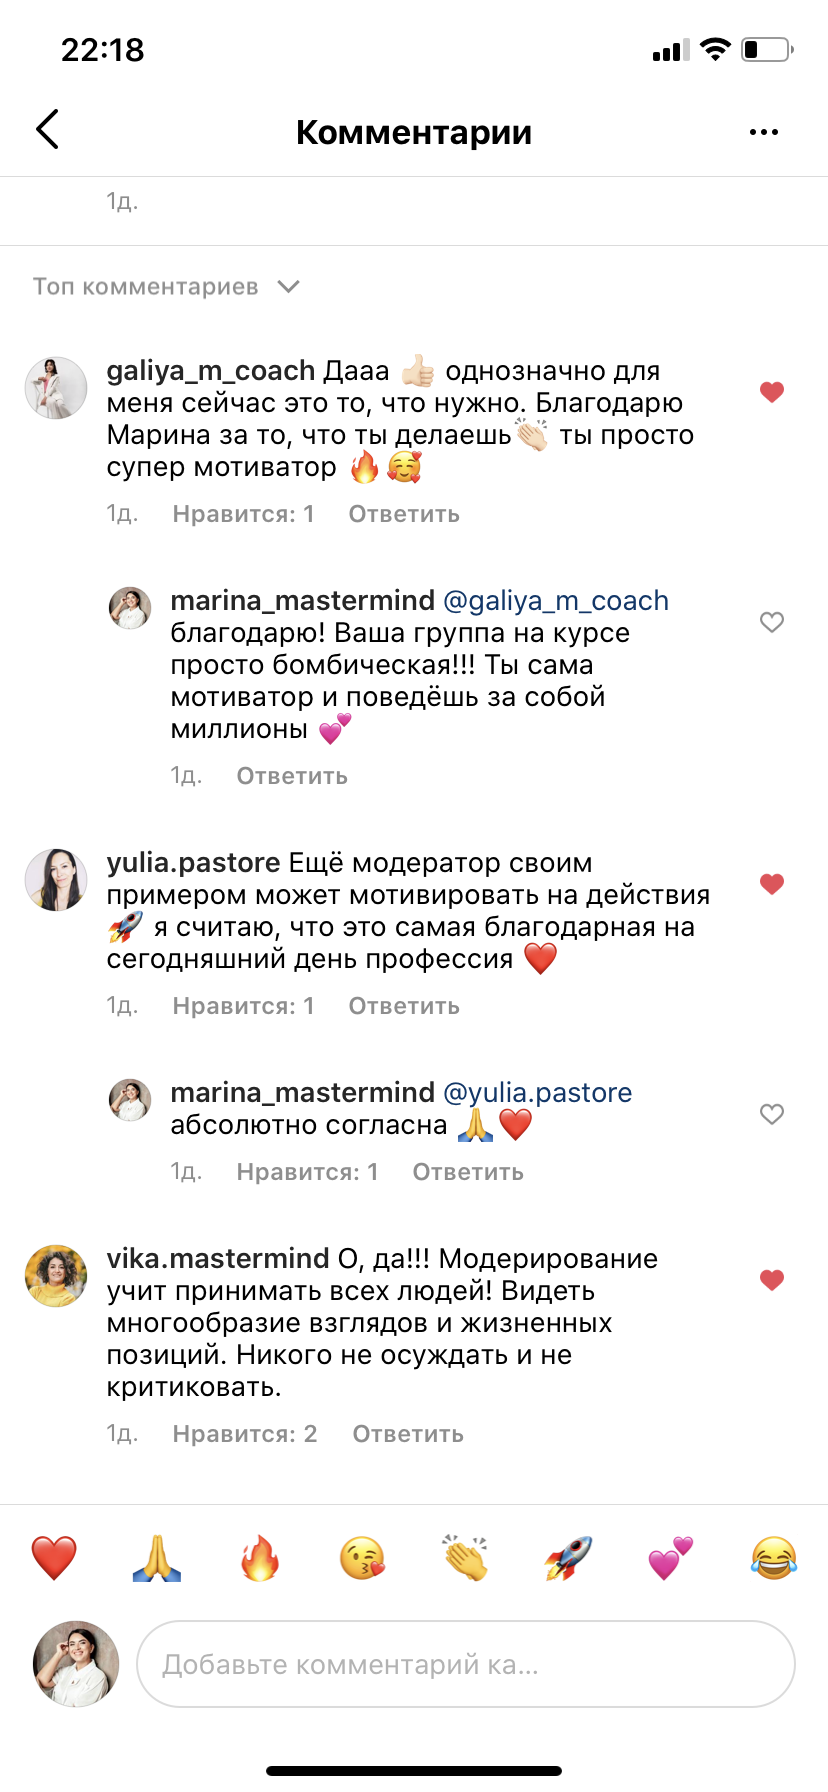The width and height of the screenshot is (828, 1792).
Task: Insert the laughing tears emoji reaction
Action: (x=773, y=1558)
